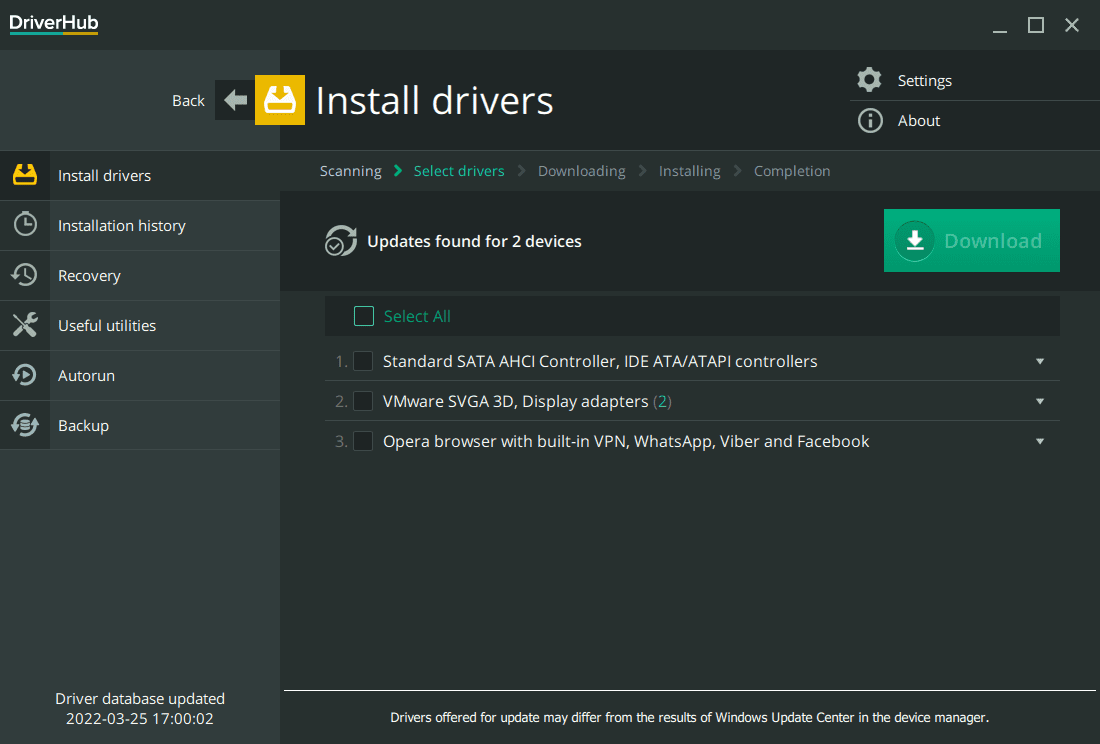Image resolution: width=1100 pixels, height=744 pixels.
Task: Click the Autorun sidebar icon
Action: point(24,375)
